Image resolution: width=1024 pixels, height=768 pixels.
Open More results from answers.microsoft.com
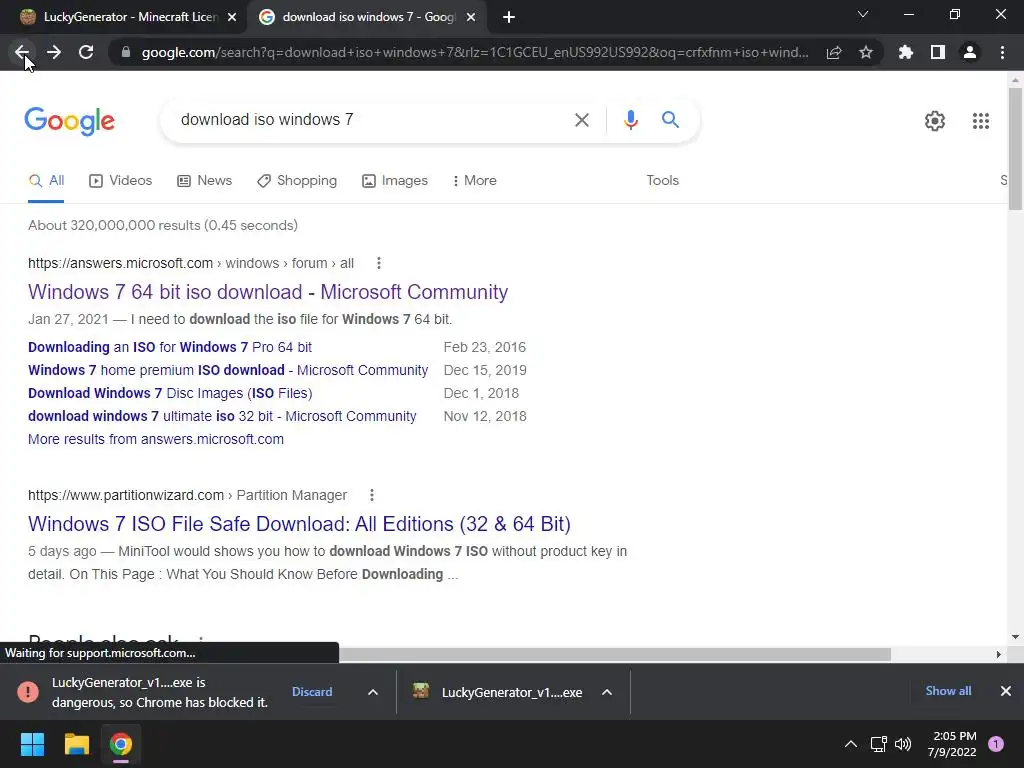(155, 440)
